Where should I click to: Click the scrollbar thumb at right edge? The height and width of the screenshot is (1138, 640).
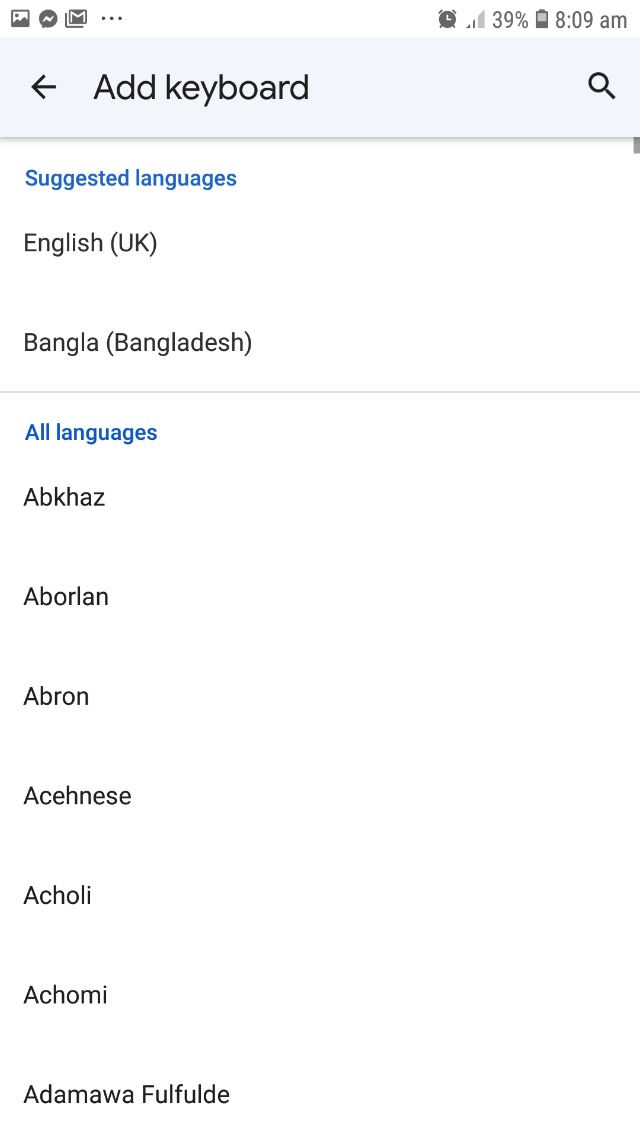pyautogui.click(x=636, y=144)
